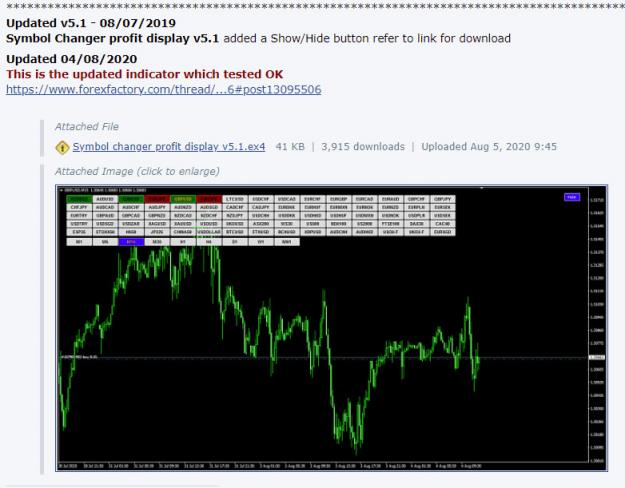Click the 'Updated 04/08/2020' heading
This screenshot has height=488, width=625.
point(72,59)
